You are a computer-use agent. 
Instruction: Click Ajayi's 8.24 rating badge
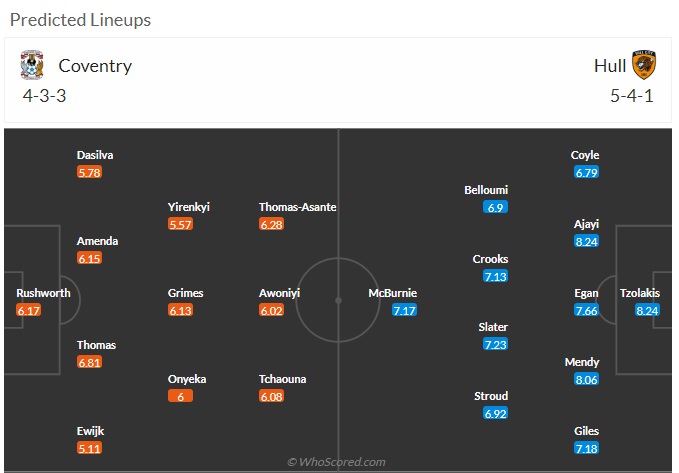tap(586, 241)
